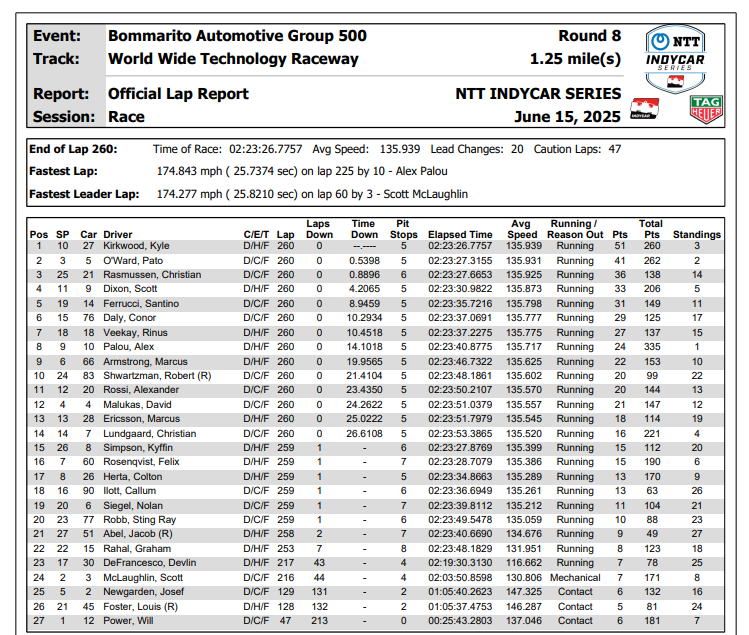
Task: Select driver Veekay, Rinus
Action: point(135,333)
